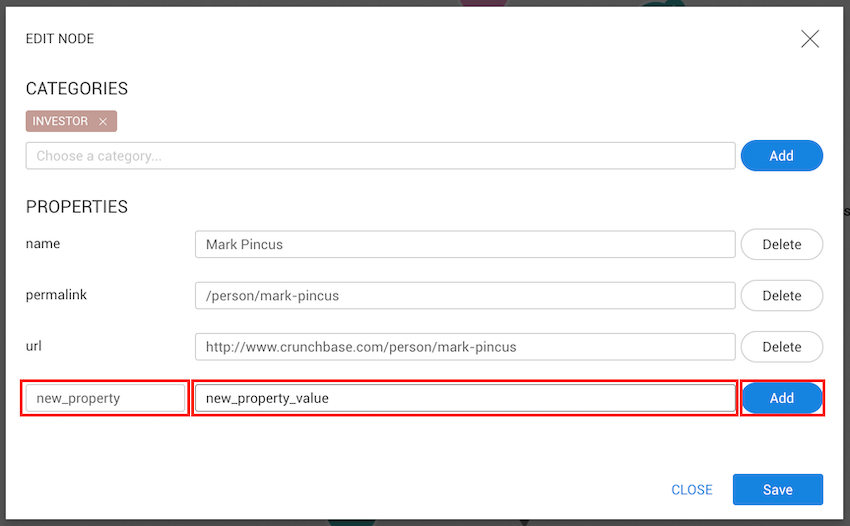Focus the name field containing Mark Pincus
The width and height of the screenshot is (850, 526).
point(465,244)
